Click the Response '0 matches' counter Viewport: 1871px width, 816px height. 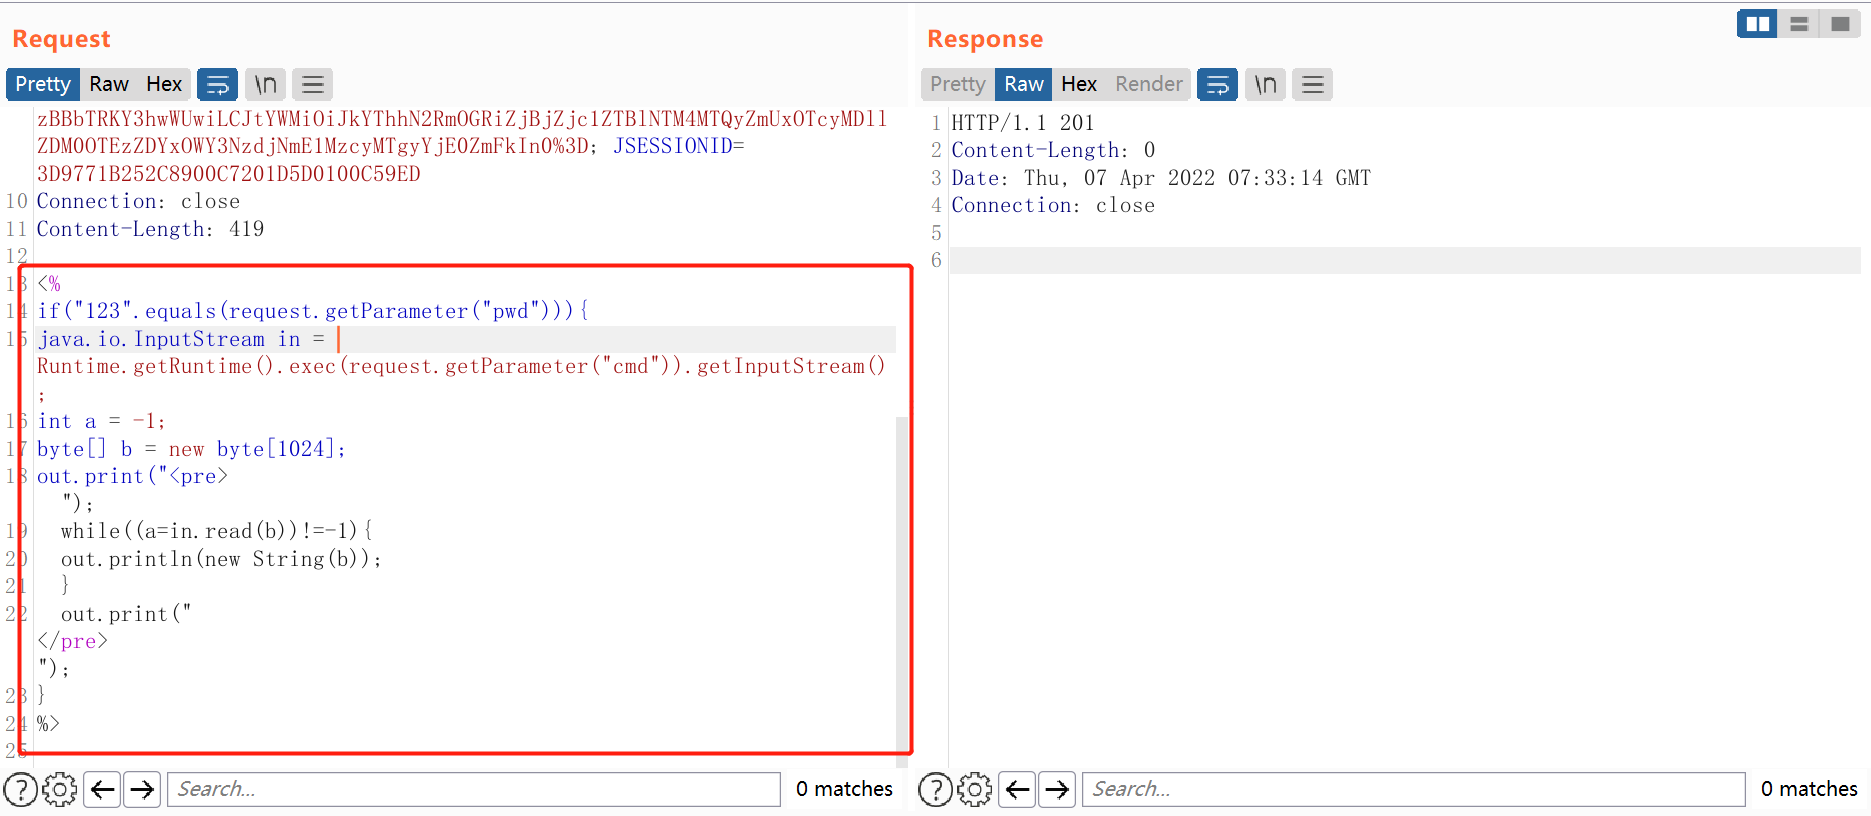(1809, 789)
